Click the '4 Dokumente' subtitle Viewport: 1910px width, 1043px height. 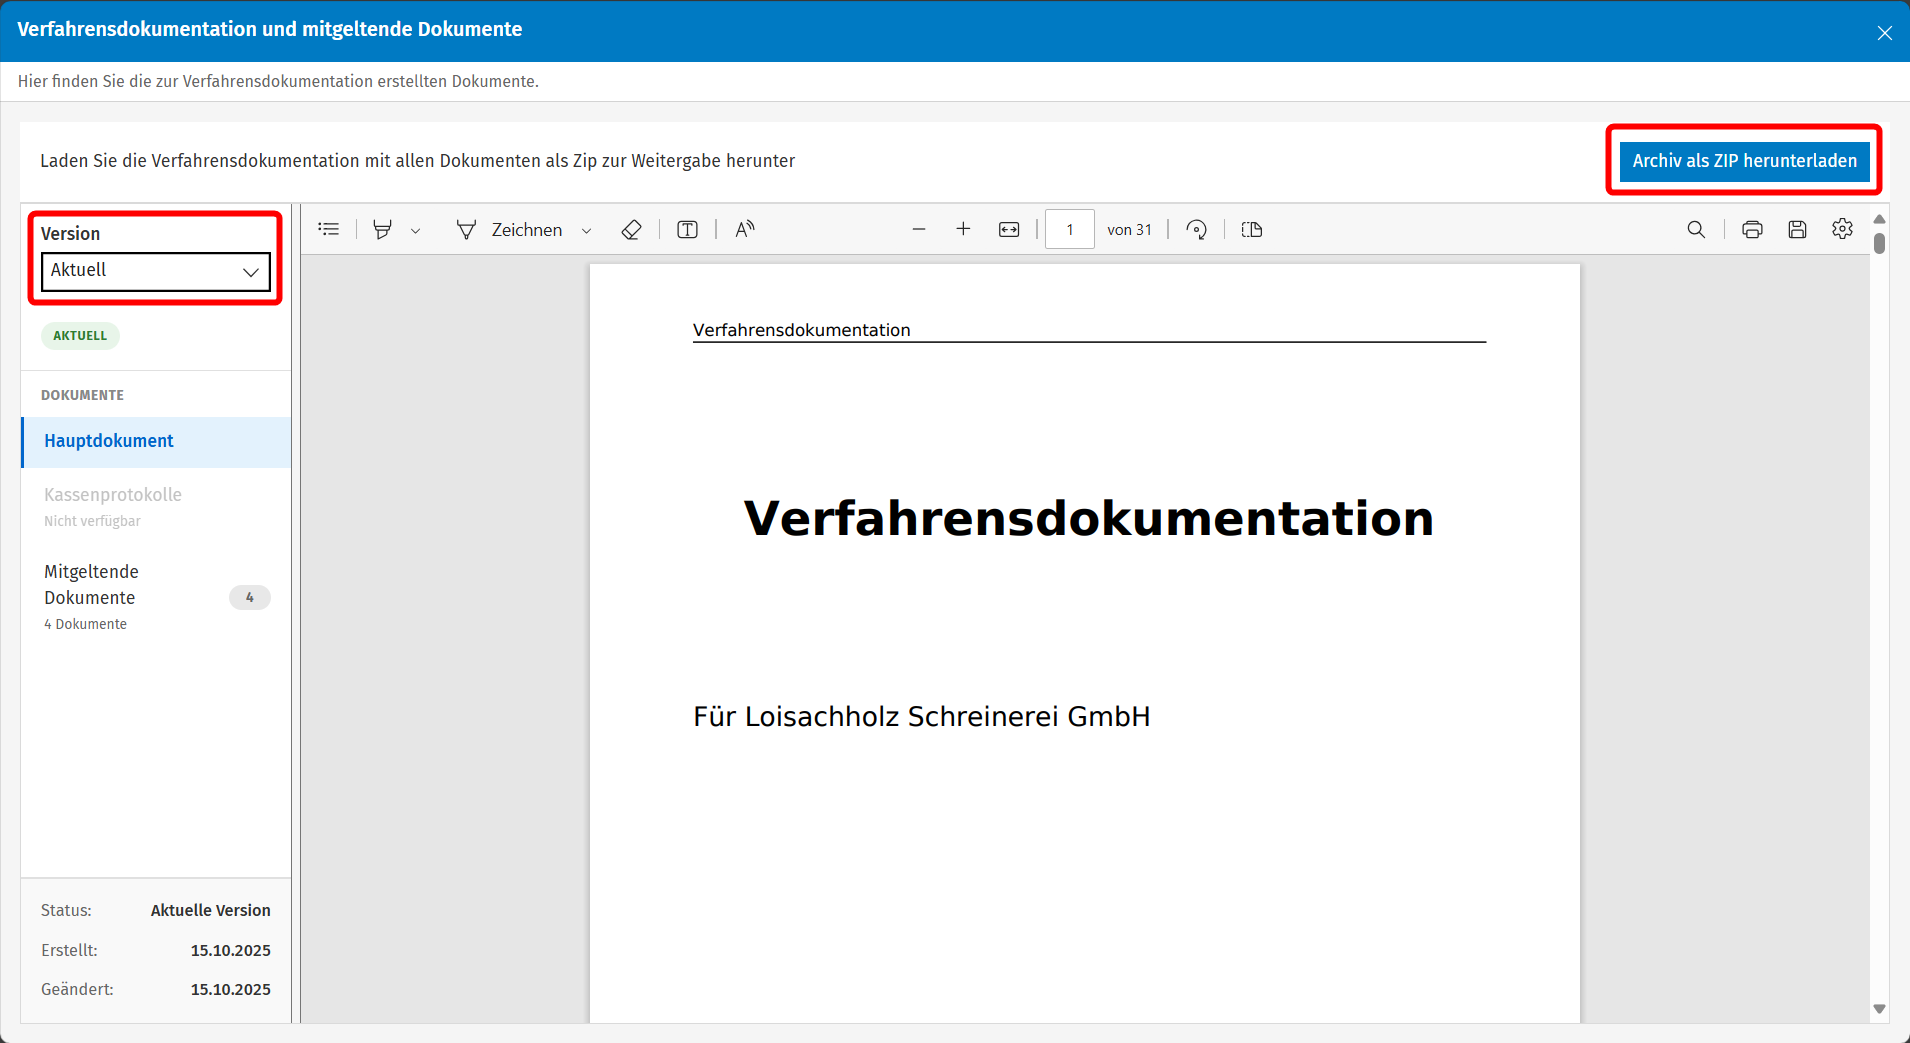(x=85, y=624)
